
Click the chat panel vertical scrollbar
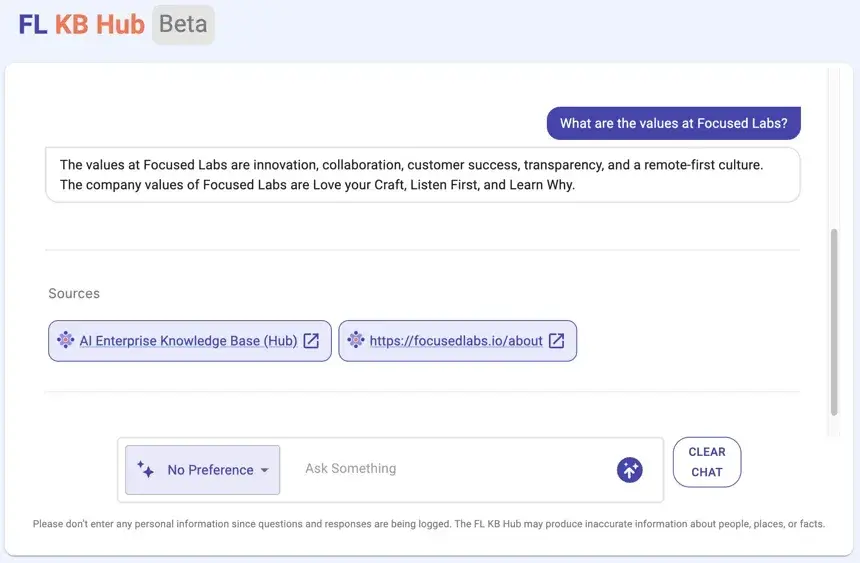click(834, 323)
